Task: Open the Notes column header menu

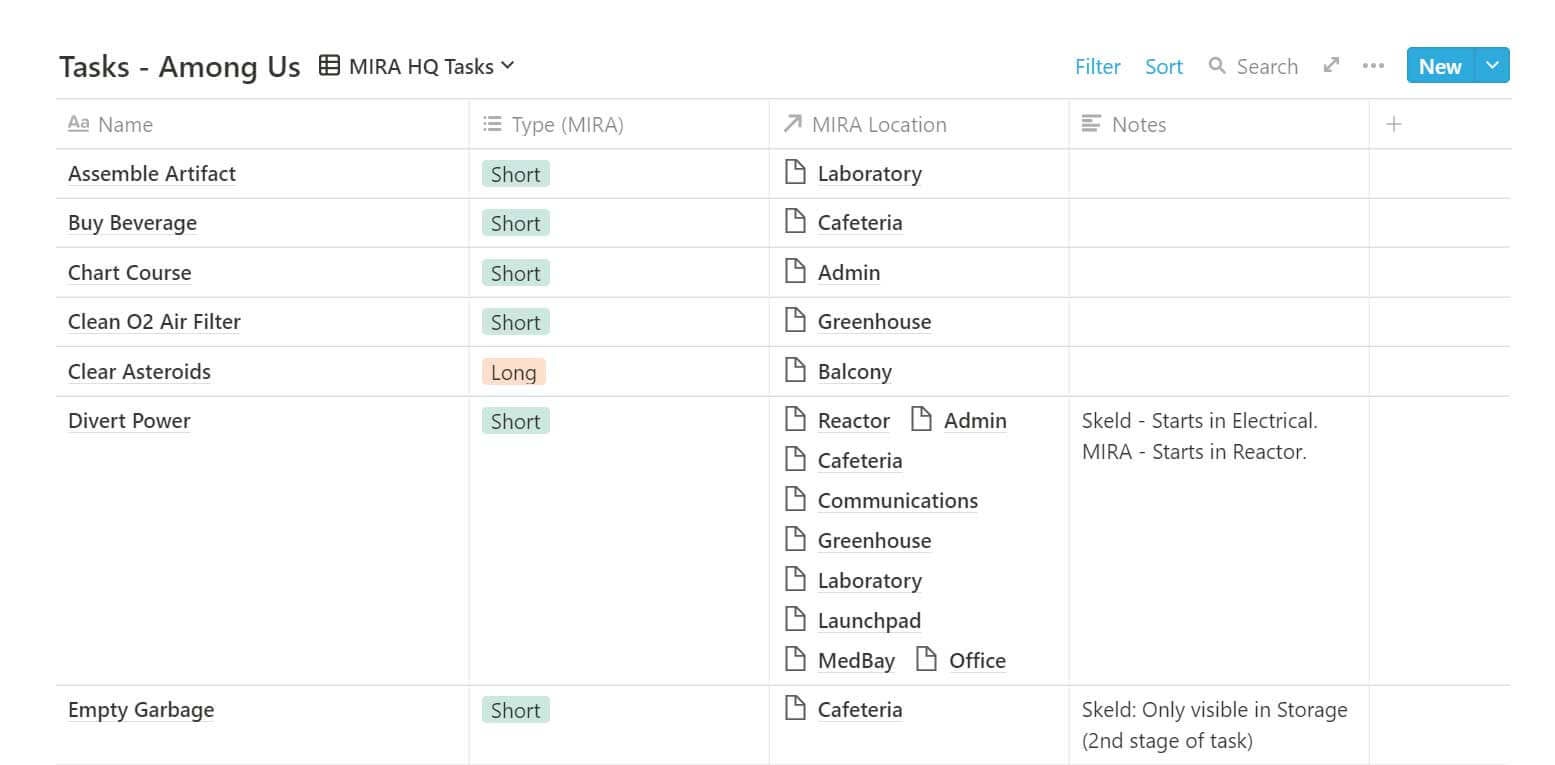Action: [x=1138, y=124]
